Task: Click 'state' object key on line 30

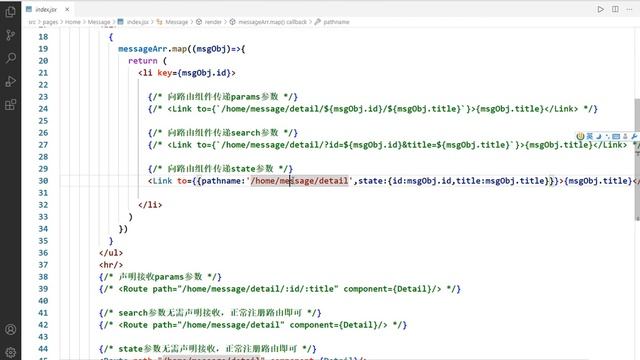Action: tap(371, 181)
